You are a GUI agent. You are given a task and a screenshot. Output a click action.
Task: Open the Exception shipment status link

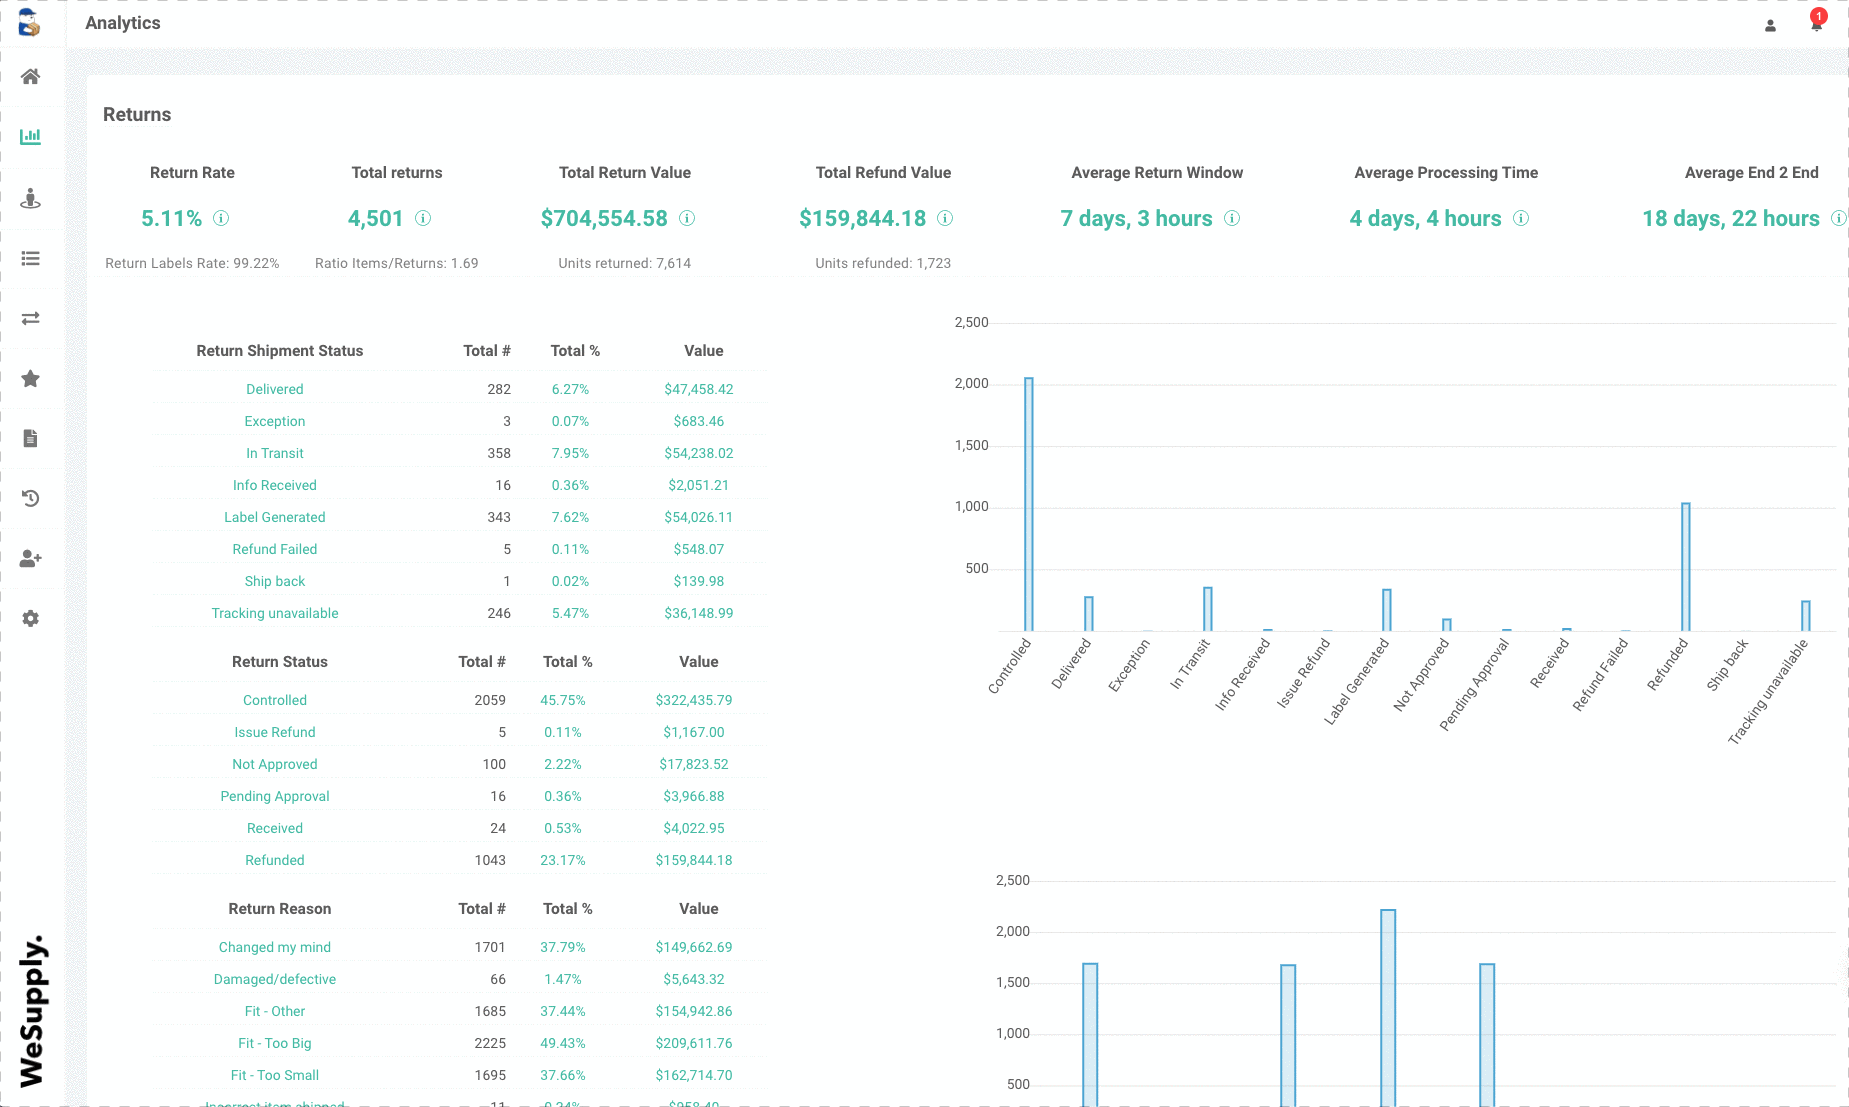coord(275,421)
